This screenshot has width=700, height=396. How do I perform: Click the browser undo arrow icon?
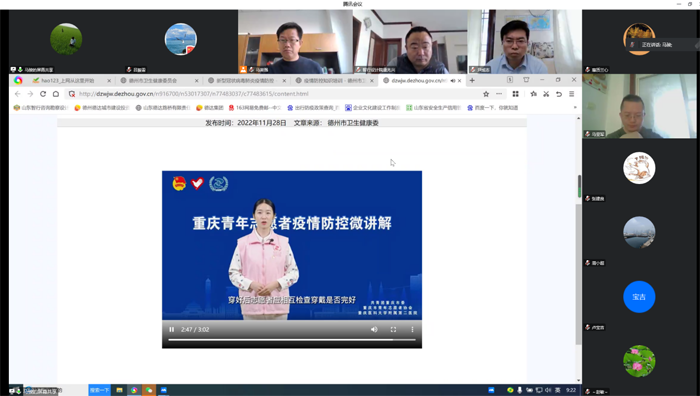click(558, 94)
